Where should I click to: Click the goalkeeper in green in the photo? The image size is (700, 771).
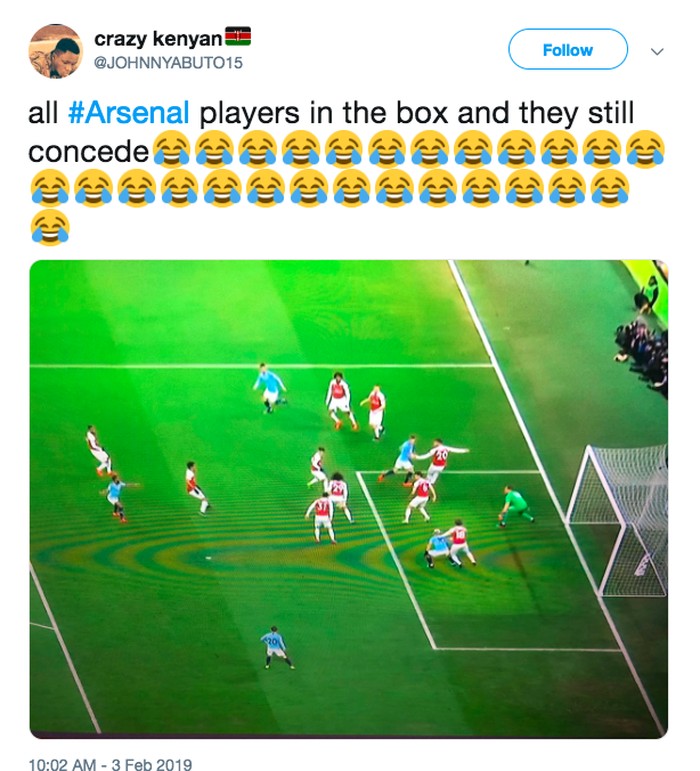(x=515, y=505)
